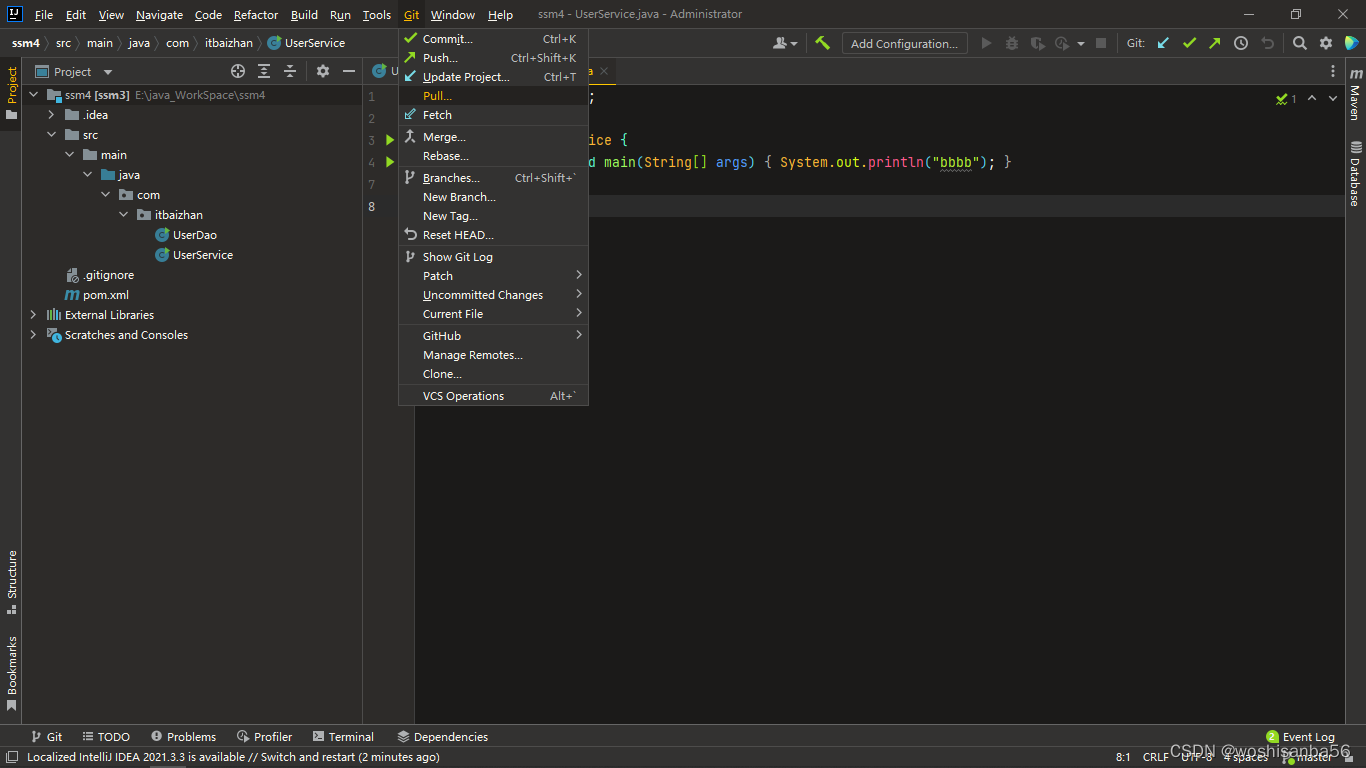Collapse the com package
Viewport: 1366px width, 768px height.
[105, 195]
